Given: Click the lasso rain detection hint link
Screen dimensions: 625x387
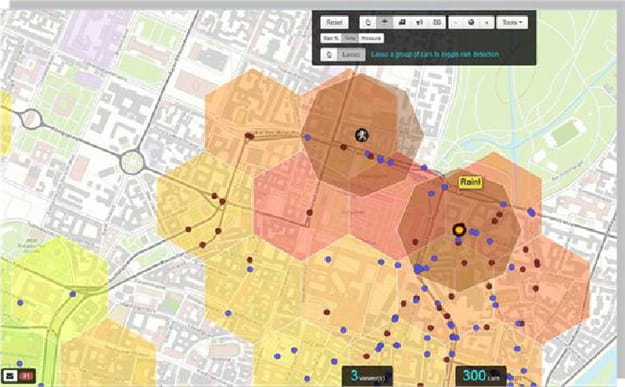Looking at the screenshot, I should click(435, 54).
